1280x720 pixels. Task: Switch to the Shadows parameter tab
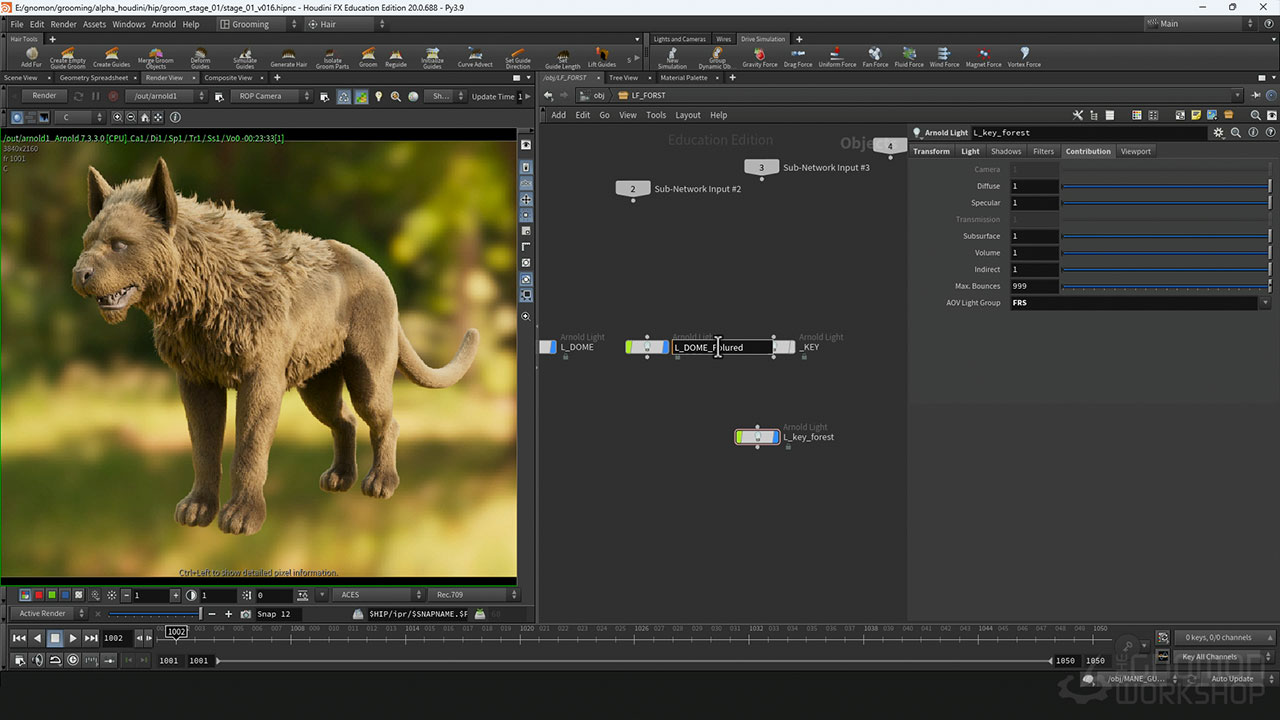1005,151
